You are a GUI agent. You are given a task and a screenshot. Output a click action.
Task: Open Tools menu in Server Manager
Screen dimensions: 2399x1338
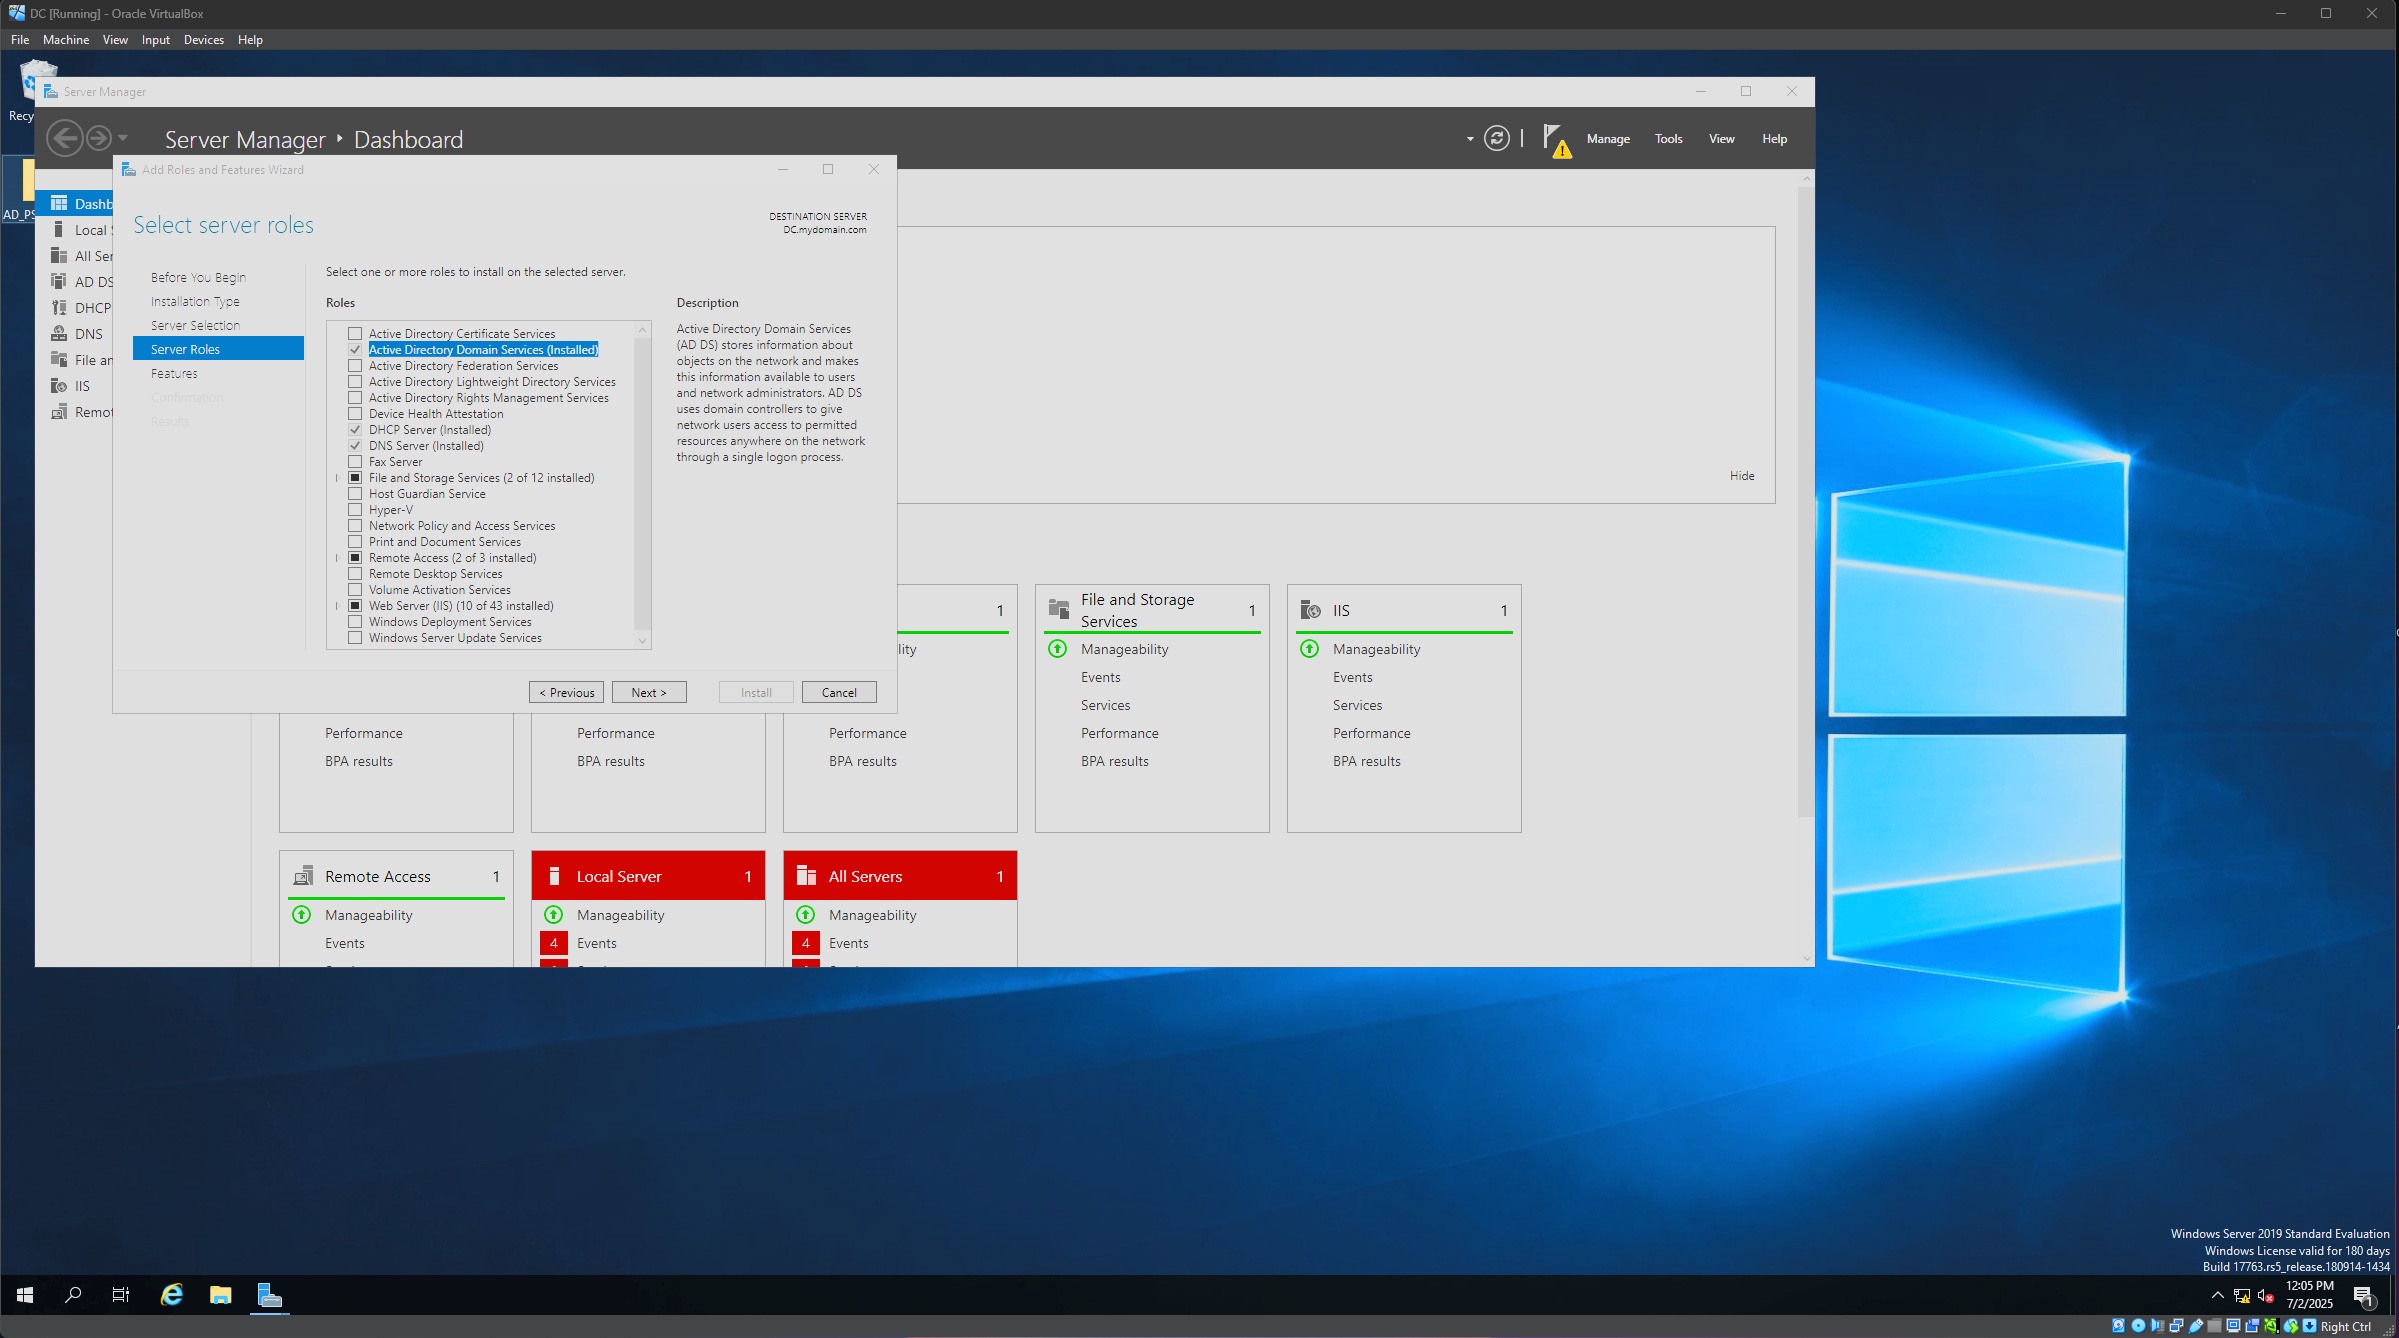1668,139
